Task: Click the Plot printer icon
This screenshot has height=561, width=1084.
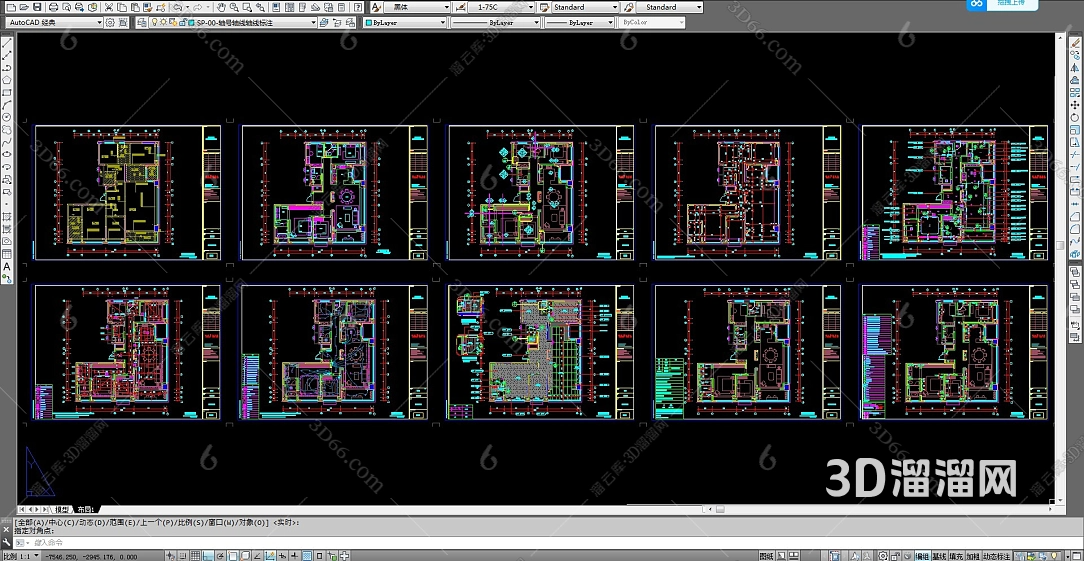Action: click(53, 7)
